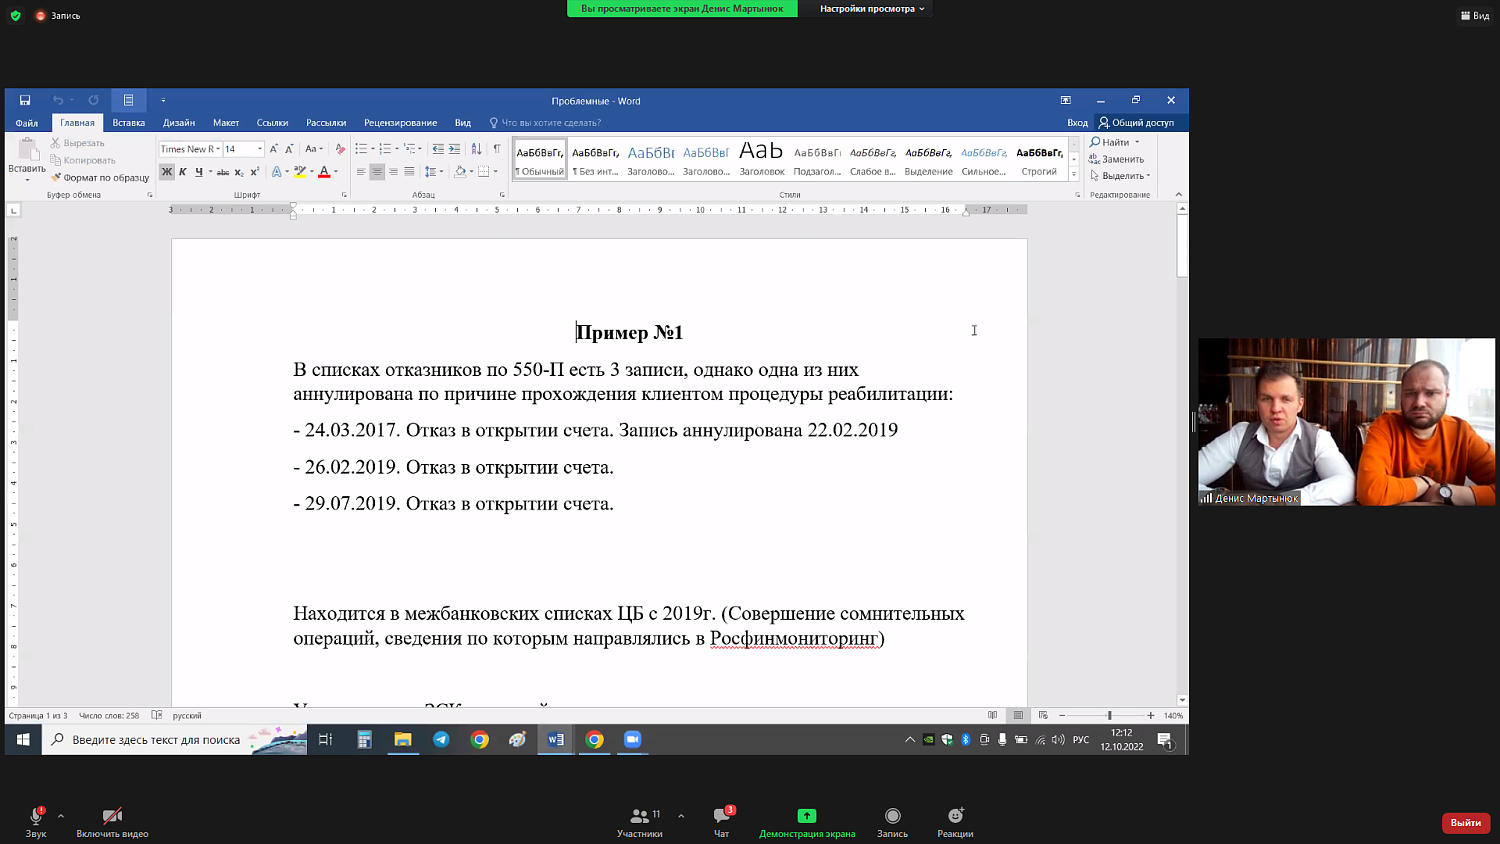This screenshot has height=844, width=1500.
Task: Click the Decrease indent icon
Action: [x=438, y=149]
